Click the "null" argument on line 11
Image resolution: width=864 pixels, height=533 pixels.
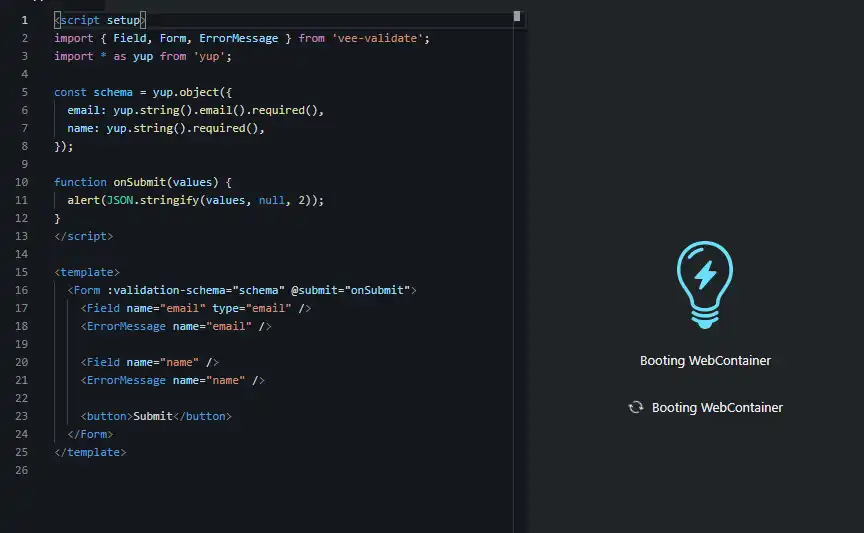(x=272, y=200)
